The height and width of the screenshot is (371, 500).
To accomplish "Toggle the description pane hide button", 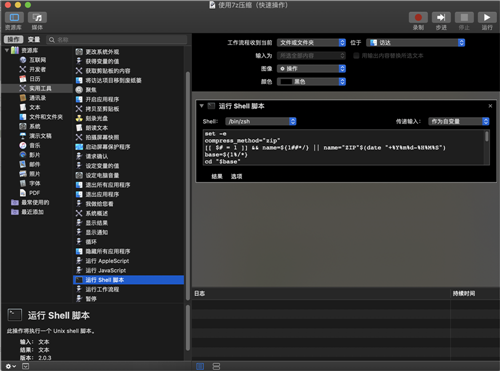I will (25, 366).
